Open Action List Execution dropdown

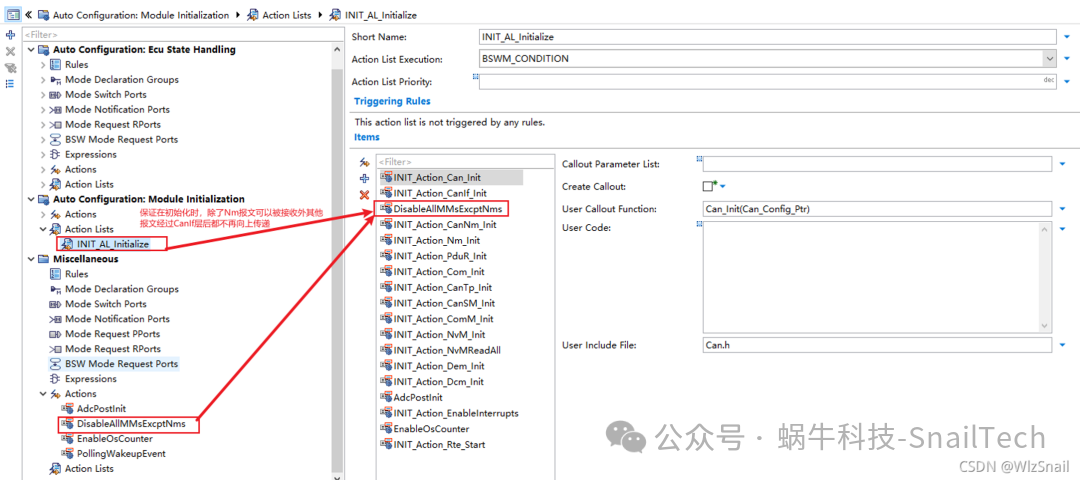[1049, 59]
